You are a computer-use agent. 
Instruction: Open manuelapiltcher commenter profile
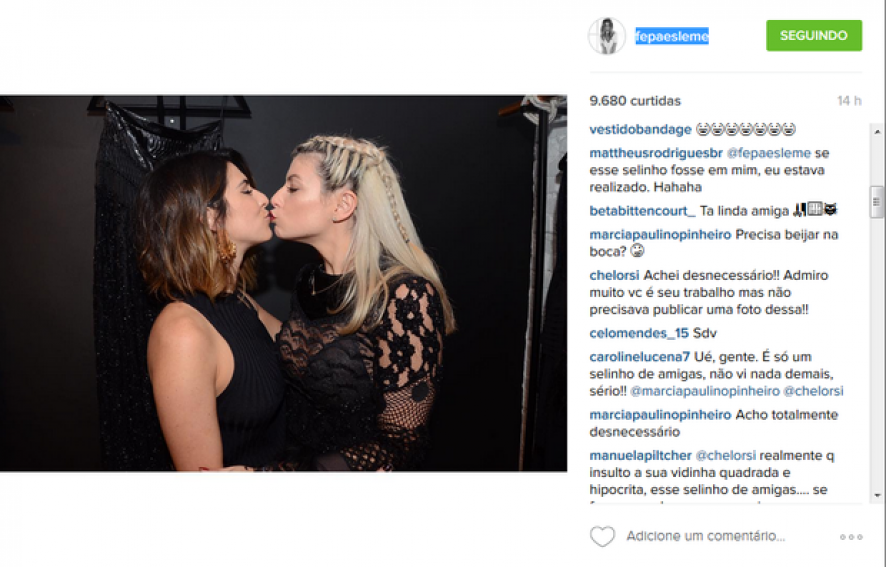[640, 455]
